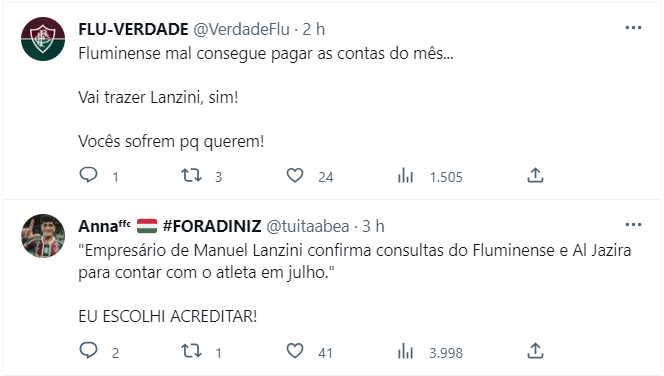
Task: Visit the @VerdadeFlu handle
Action: [241, 30]
